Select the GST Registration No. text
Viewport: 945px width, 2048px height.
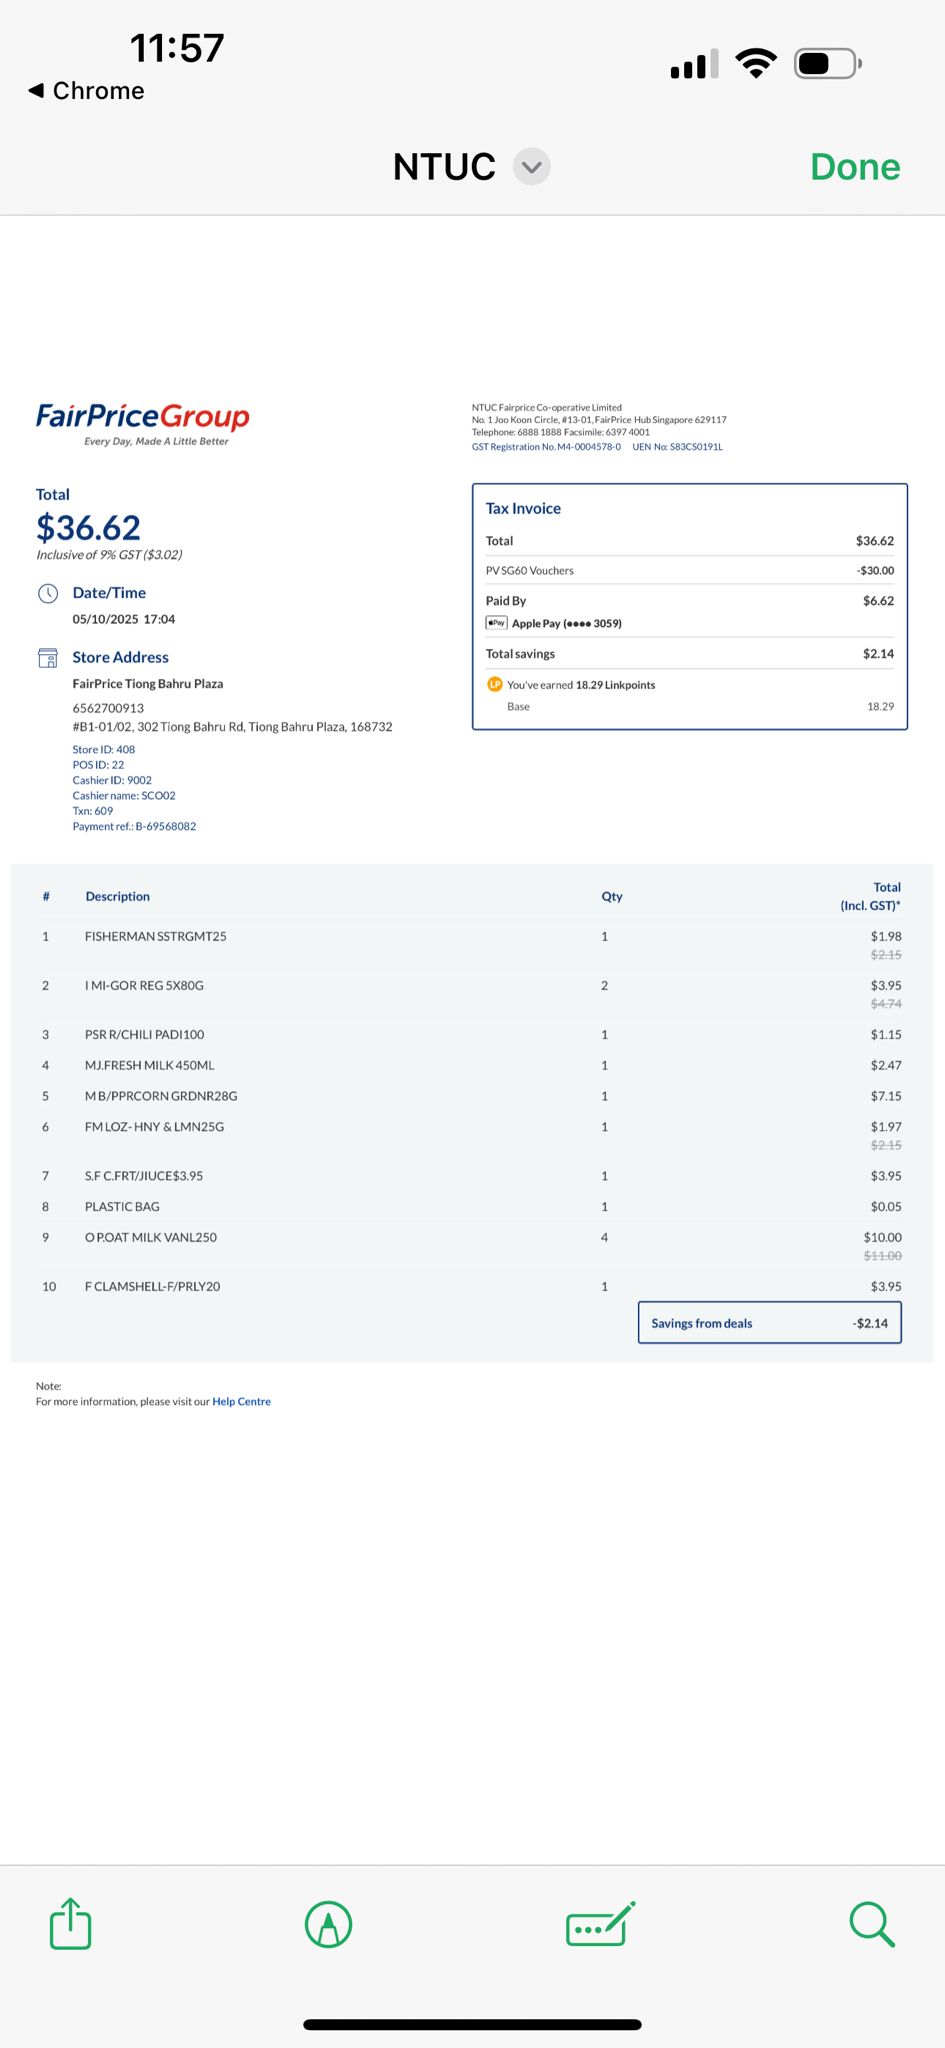[546, 447]
